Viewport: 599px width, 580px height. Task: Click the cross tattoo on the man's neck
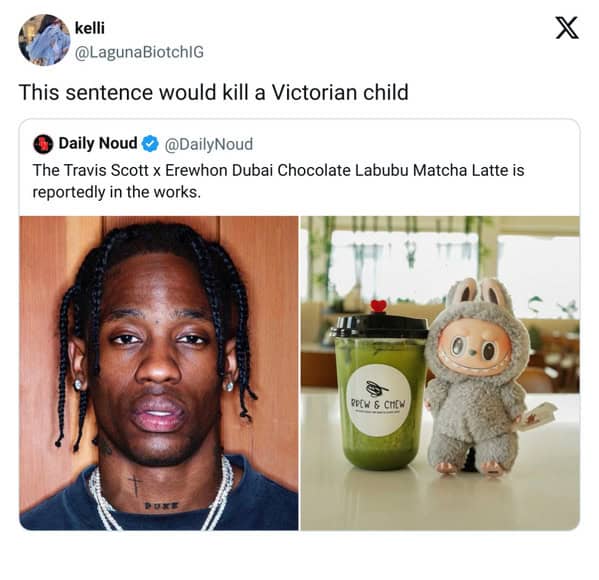tap(134, 486)
